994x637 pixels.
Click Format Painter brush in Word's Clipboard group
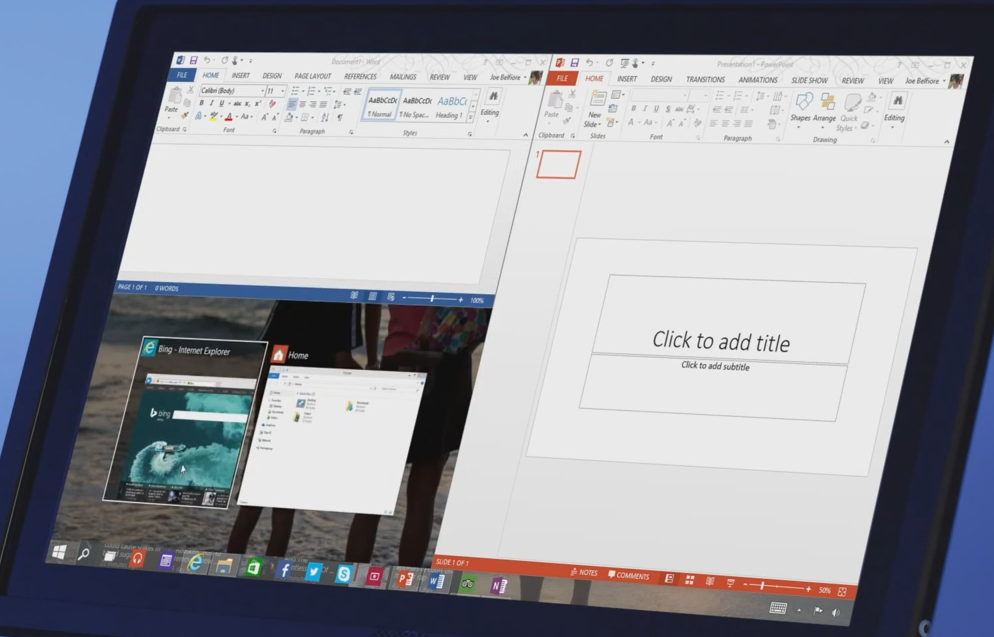tap(184, 115)
